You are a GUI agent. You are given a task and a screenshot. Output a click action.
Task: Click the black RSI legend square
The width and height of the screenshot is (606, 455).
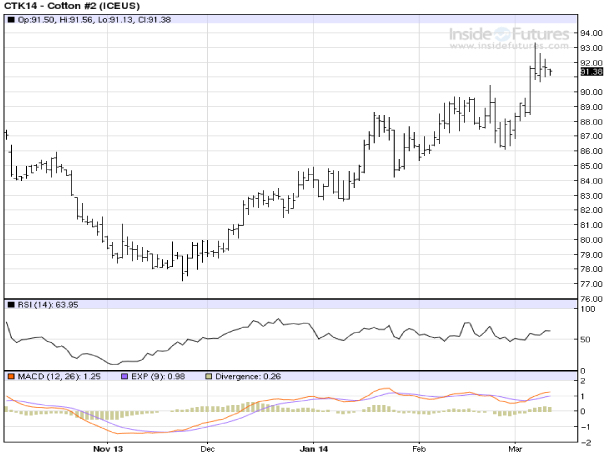click(x=11, y=304)
